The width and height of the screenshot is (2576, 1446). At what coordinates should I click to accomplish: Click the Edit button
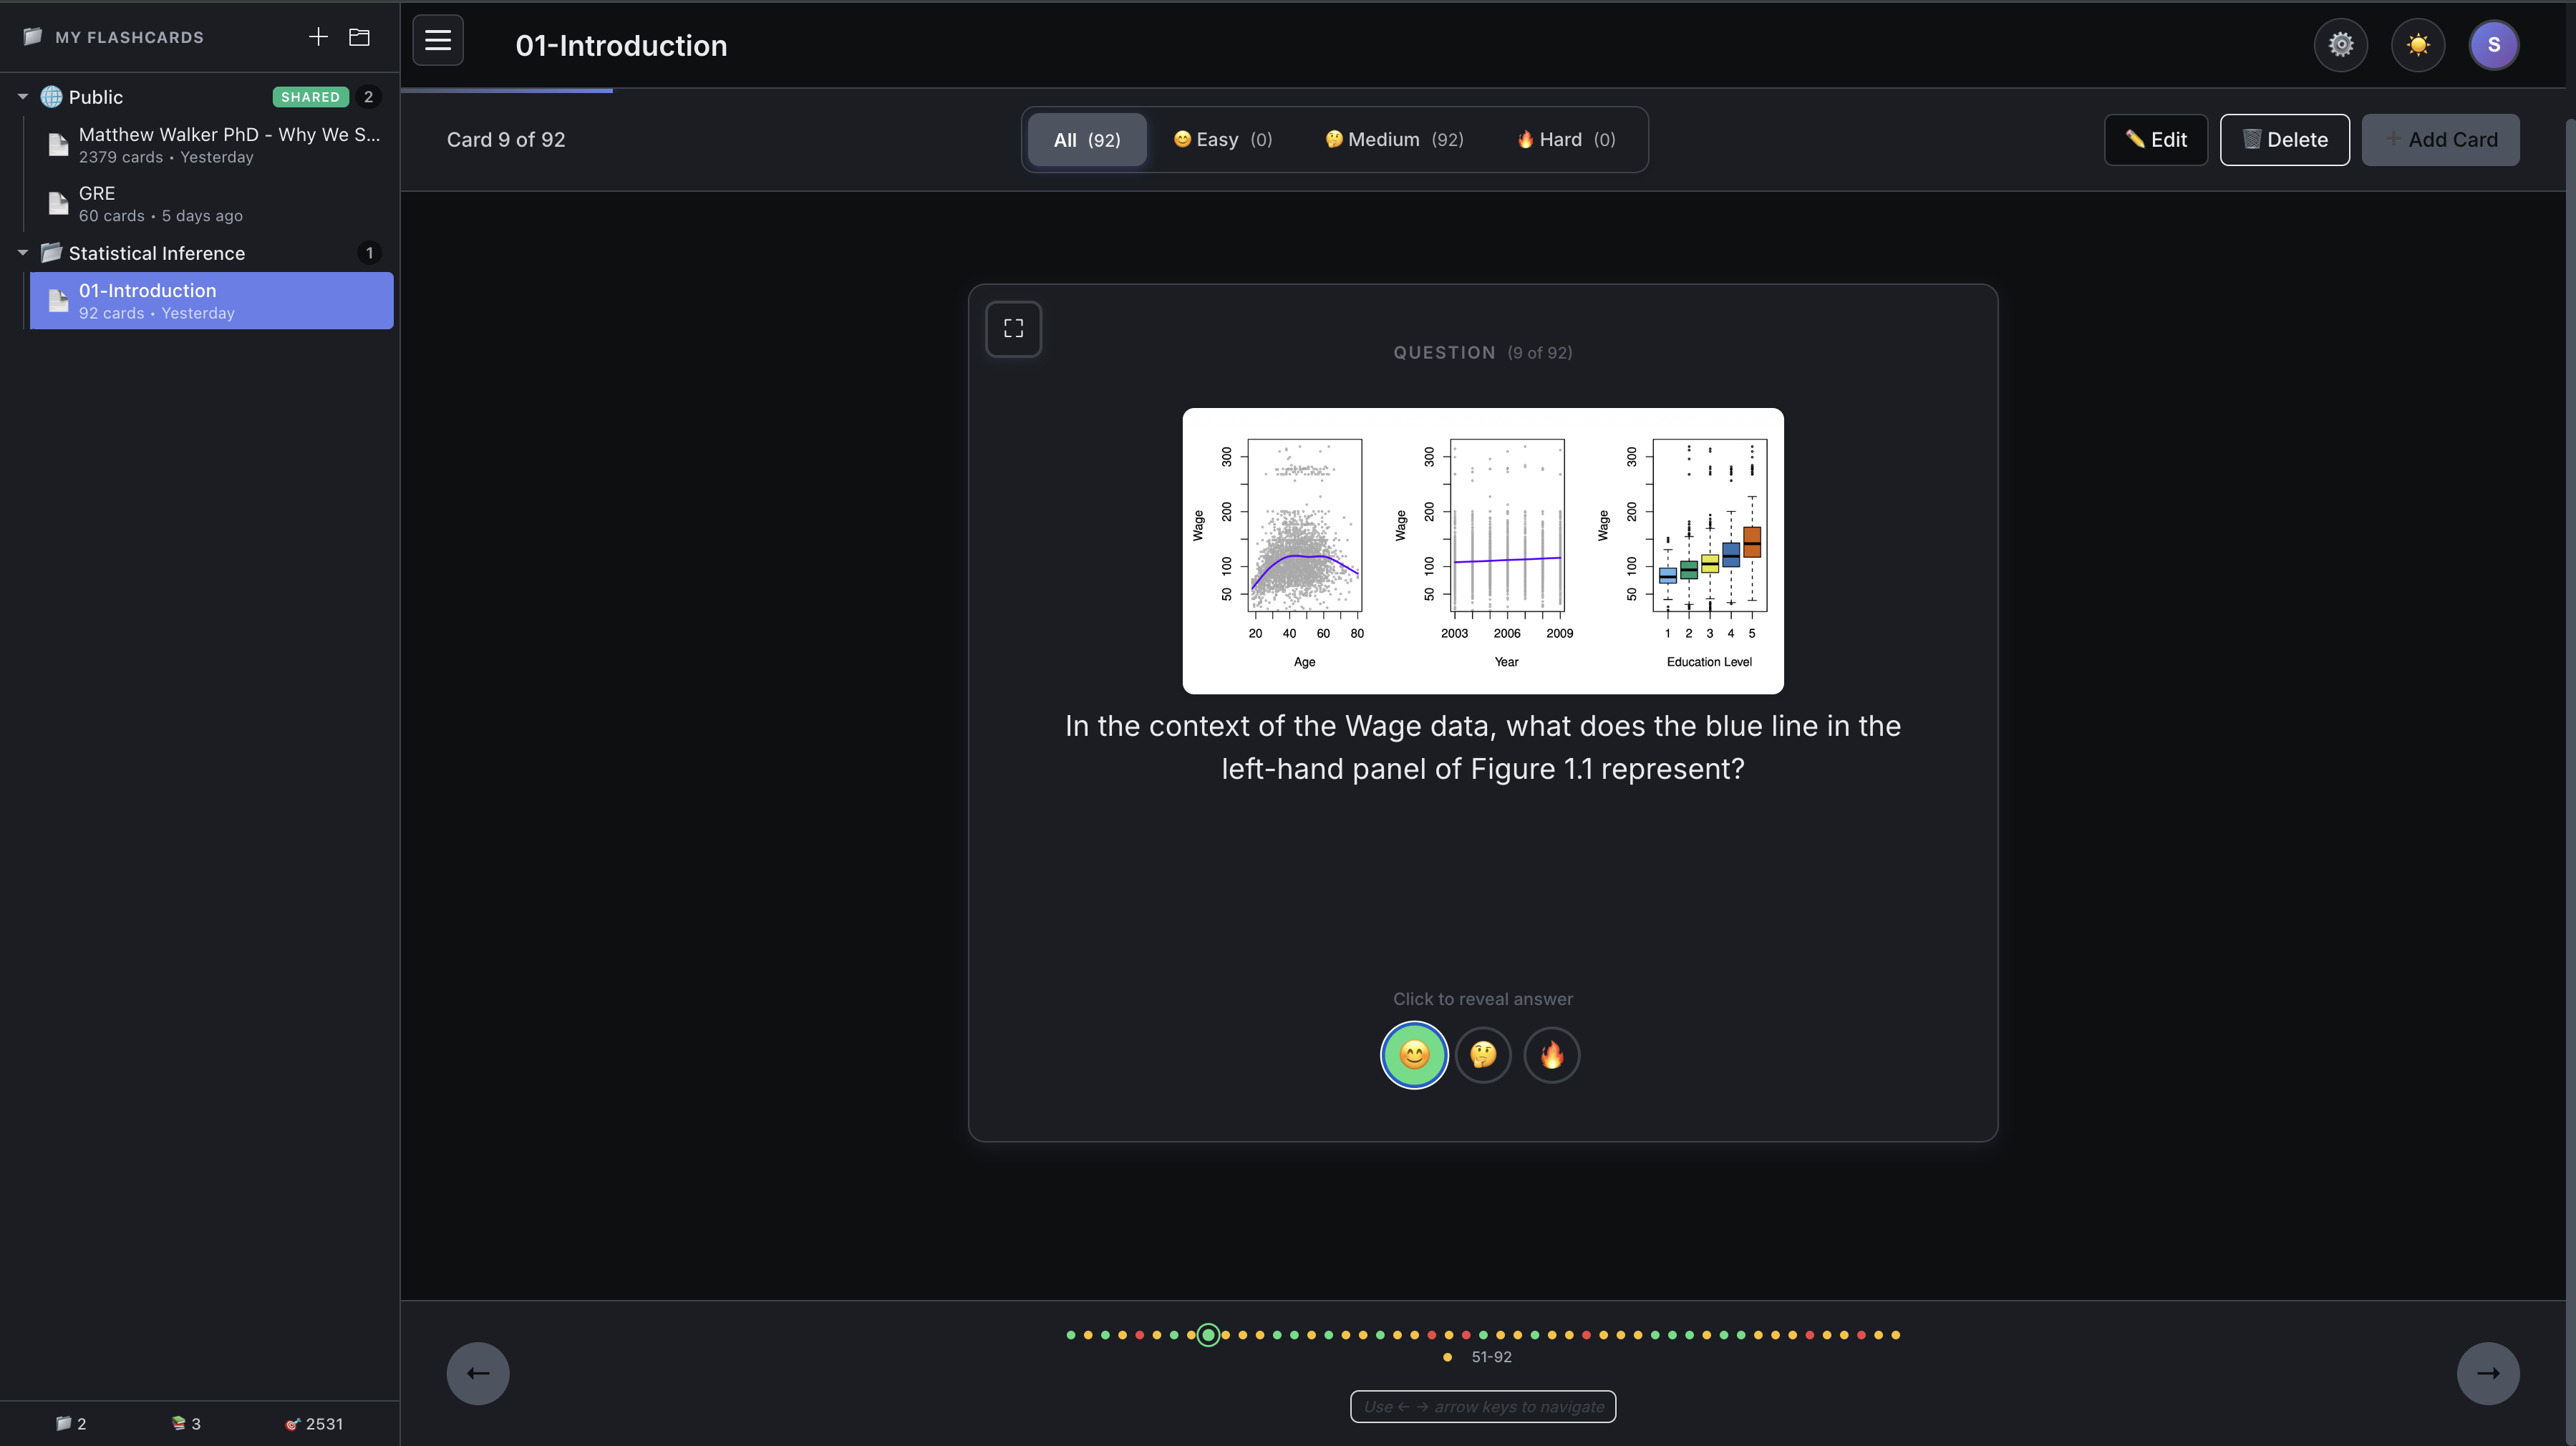click(2155, 140)
